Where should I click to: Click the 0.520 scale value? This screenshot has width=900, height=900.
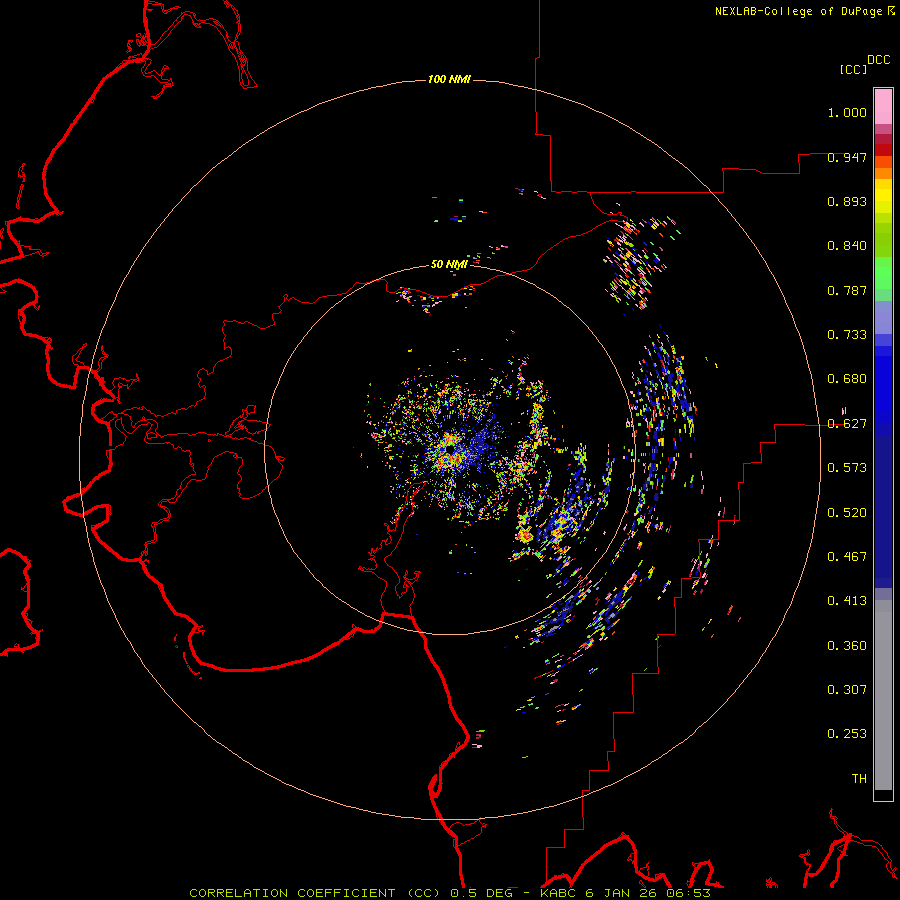[847, 513]
